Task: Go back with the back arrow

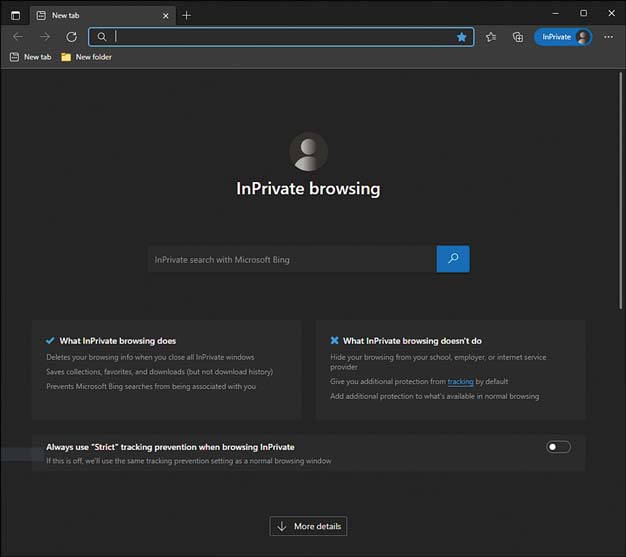Action: point(18,37)
